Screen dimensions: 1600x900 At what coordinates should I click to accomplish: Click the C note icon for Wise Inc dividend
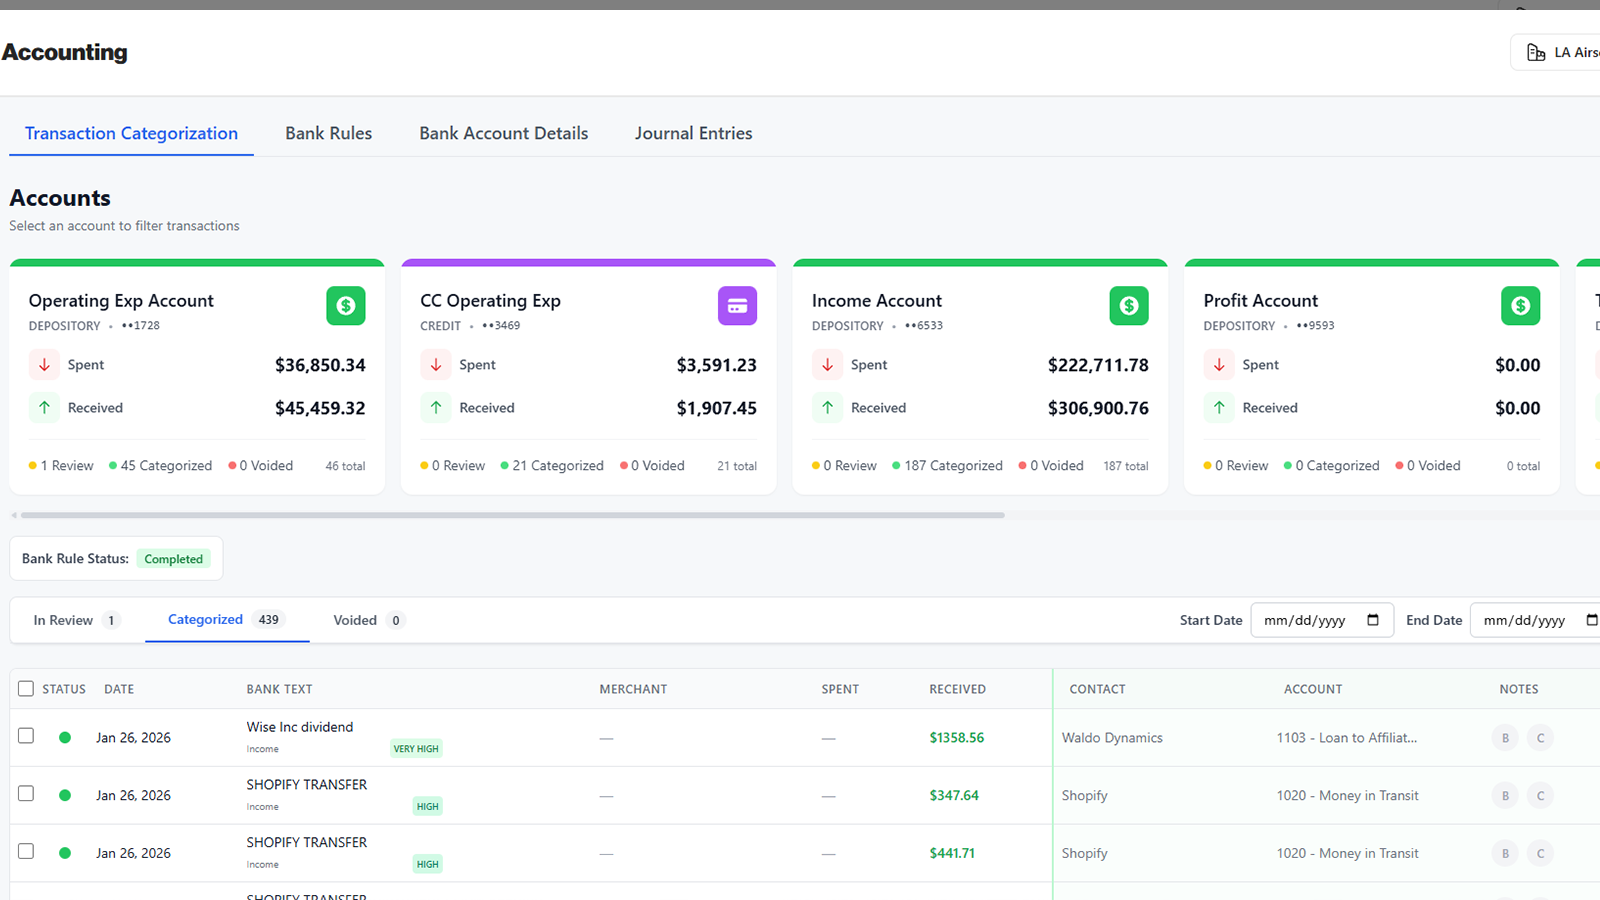(x=1540, y=738)
